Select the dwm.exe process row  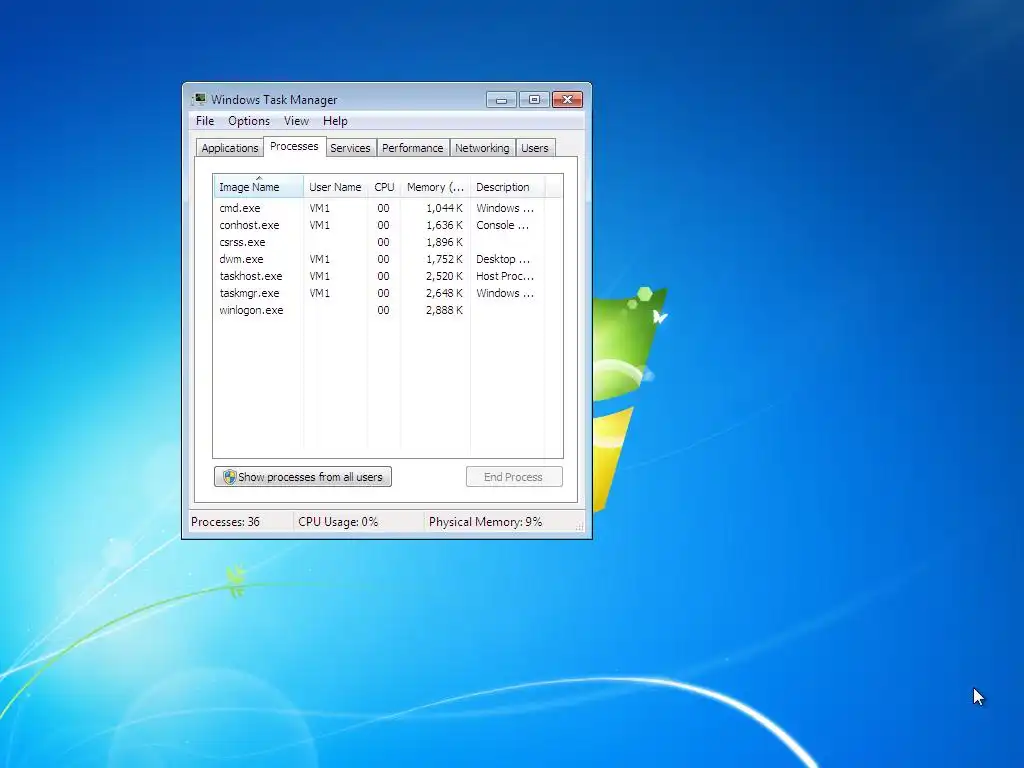[x=388, y=259]
